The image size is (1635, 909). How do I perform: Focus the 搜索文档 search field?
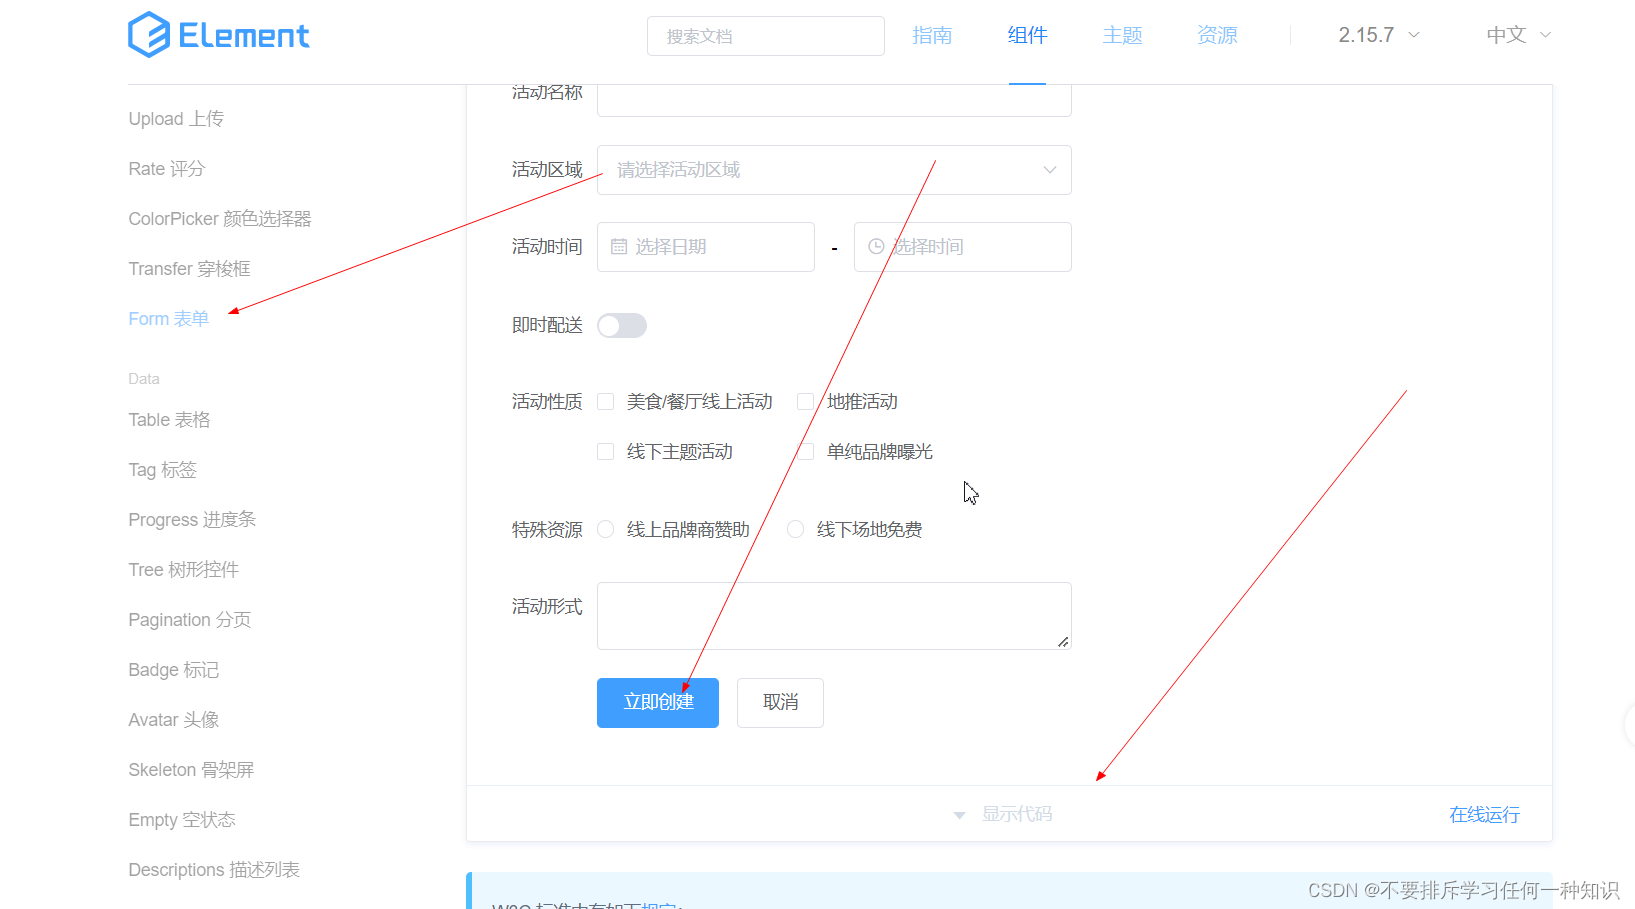pyautogui.click(x=766, y=36)
